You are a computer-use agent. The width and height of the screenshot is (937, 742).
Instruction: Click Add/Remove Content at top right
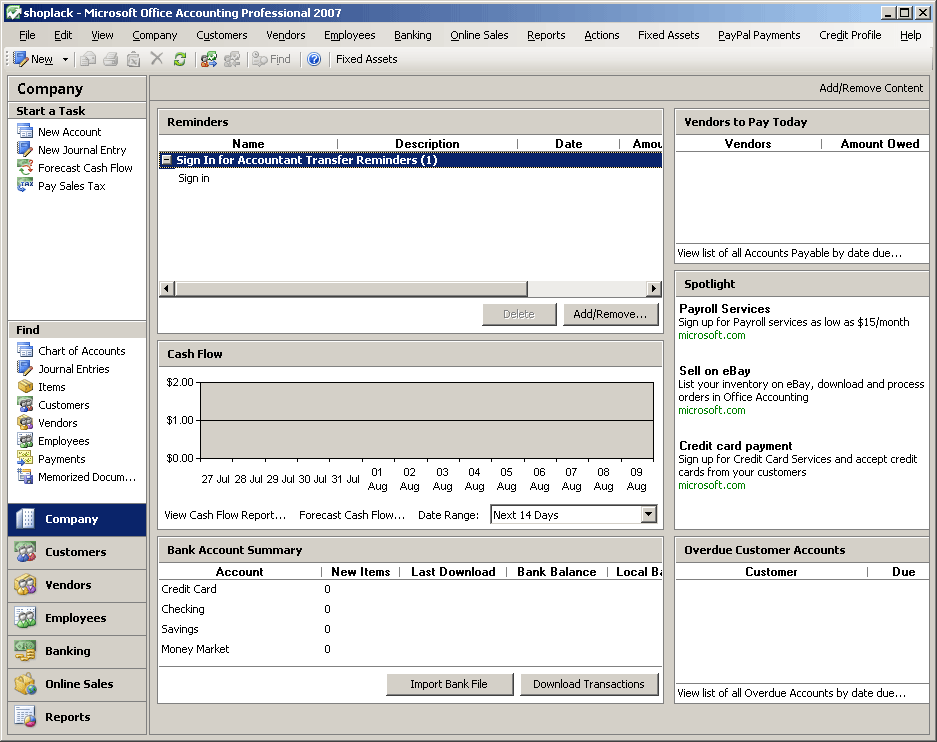tap(871, 88)
